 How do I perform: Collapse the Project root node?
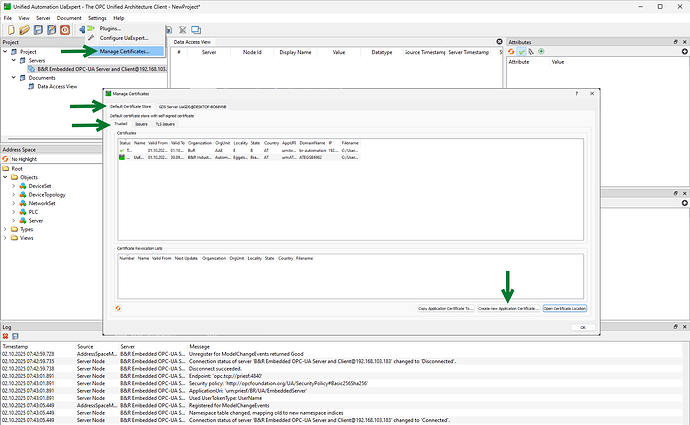[x=5, y=51]
